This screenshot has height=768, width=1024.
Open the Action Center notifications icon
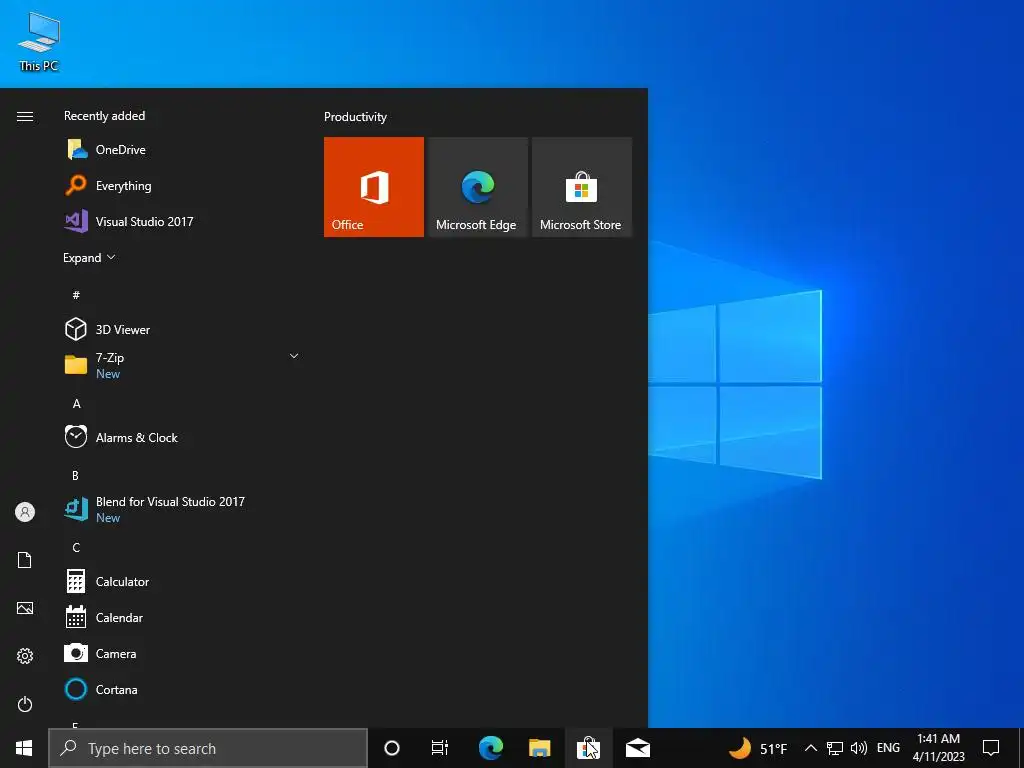click(x=991, y=748)
